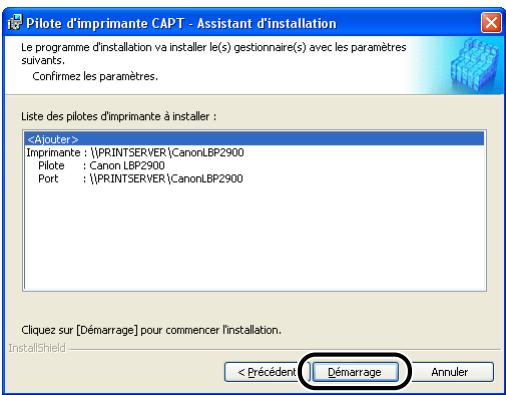The height and width of the screenshot is (395, 506).
Task: Click the installer icon in the title bar
Action: [15, 23]
